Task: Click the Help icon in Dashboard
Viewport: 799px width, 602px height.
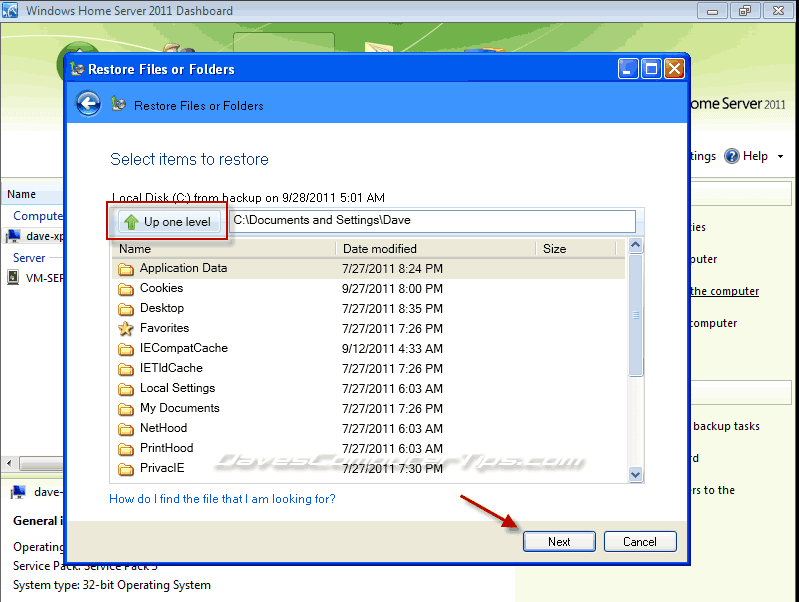Action: 732,156
